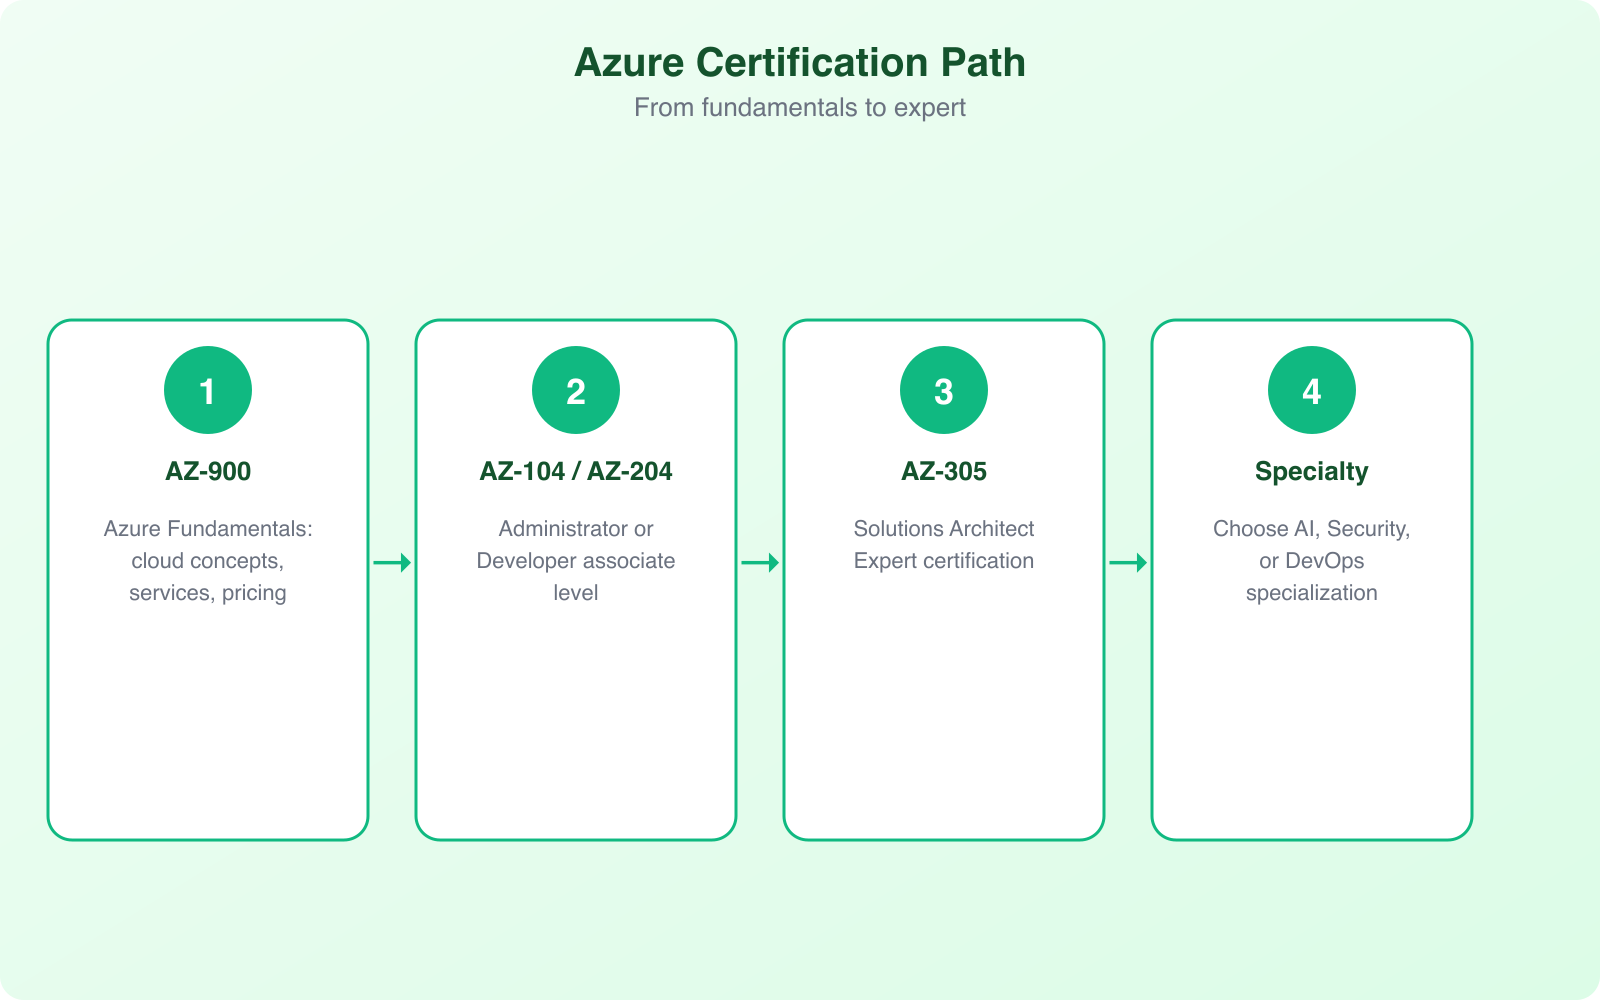Click the numbered circle 2 badge

pyautogui.click(x=575, y=389)
